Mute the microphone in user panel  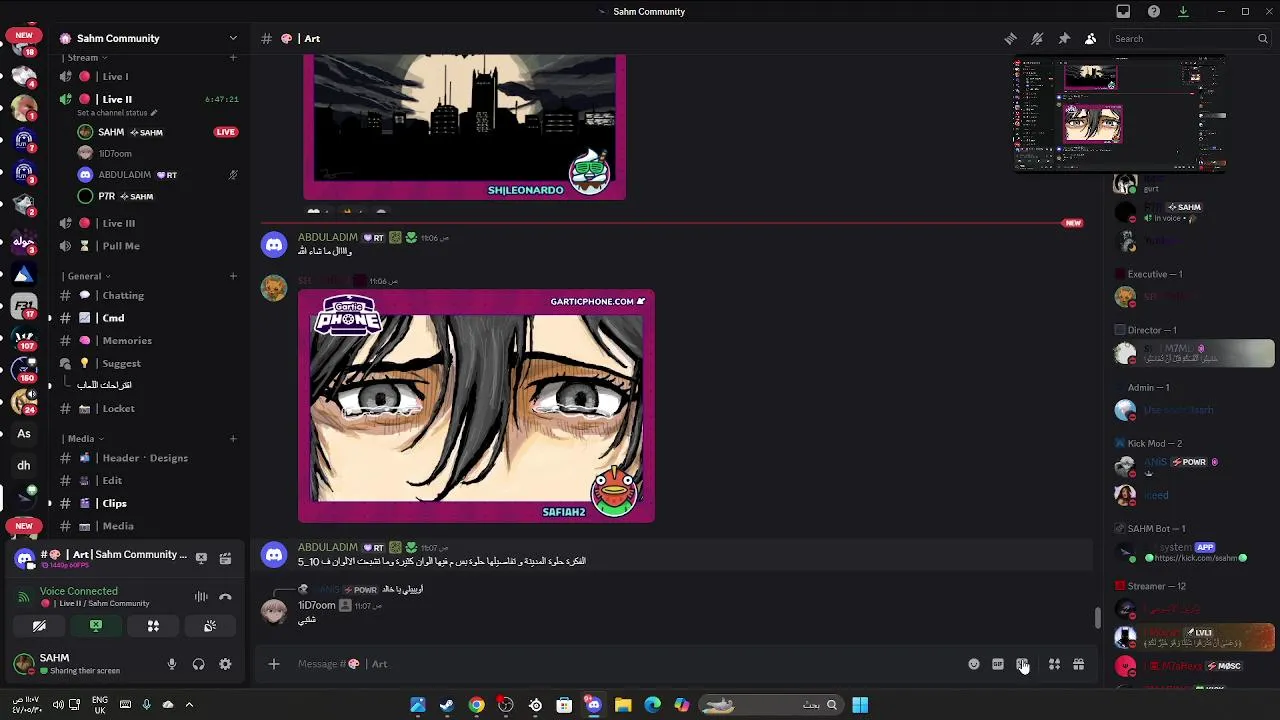[172, 664]
